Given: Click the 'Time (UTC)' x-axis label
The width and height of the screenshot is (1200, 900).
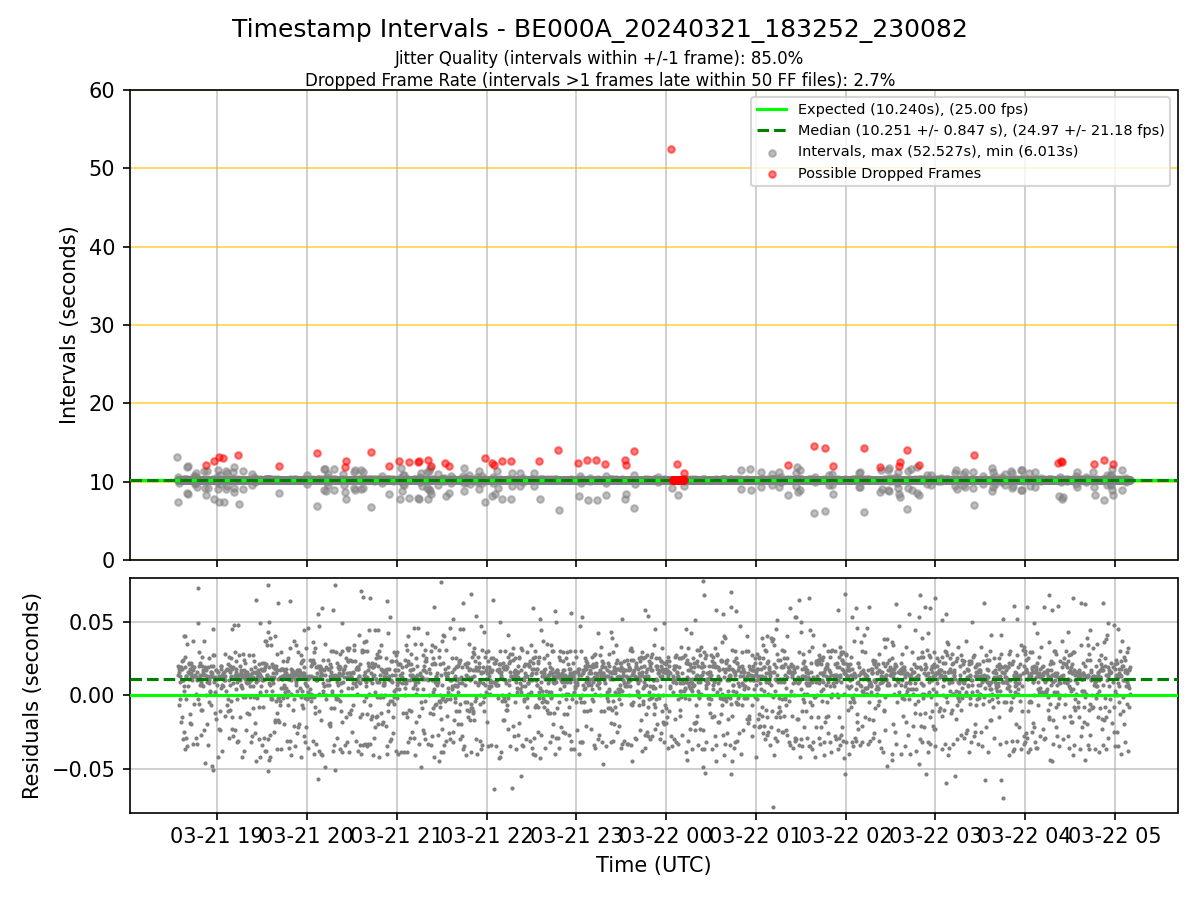Looking at the screenshot, I should [x=653, y=865].
